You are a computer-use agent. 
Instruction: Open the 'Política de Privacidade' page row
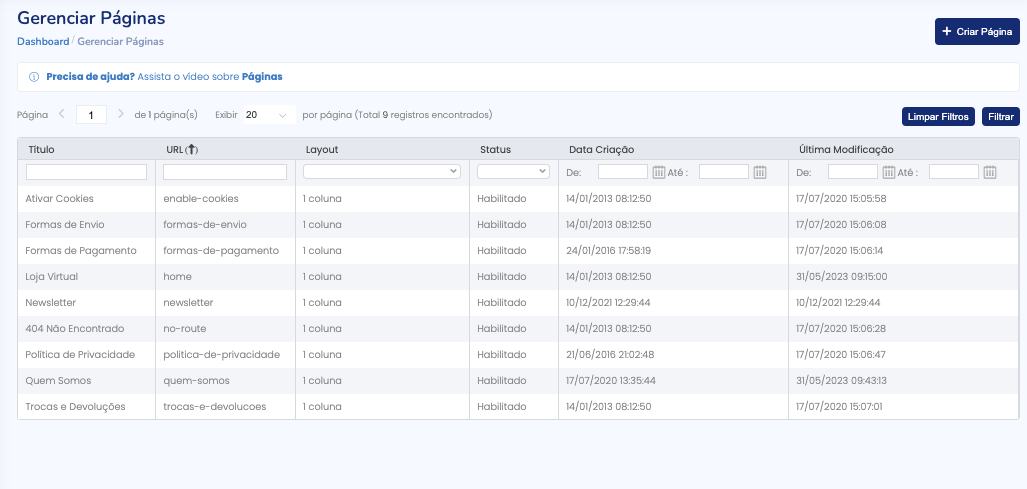(x=81, y=355)
